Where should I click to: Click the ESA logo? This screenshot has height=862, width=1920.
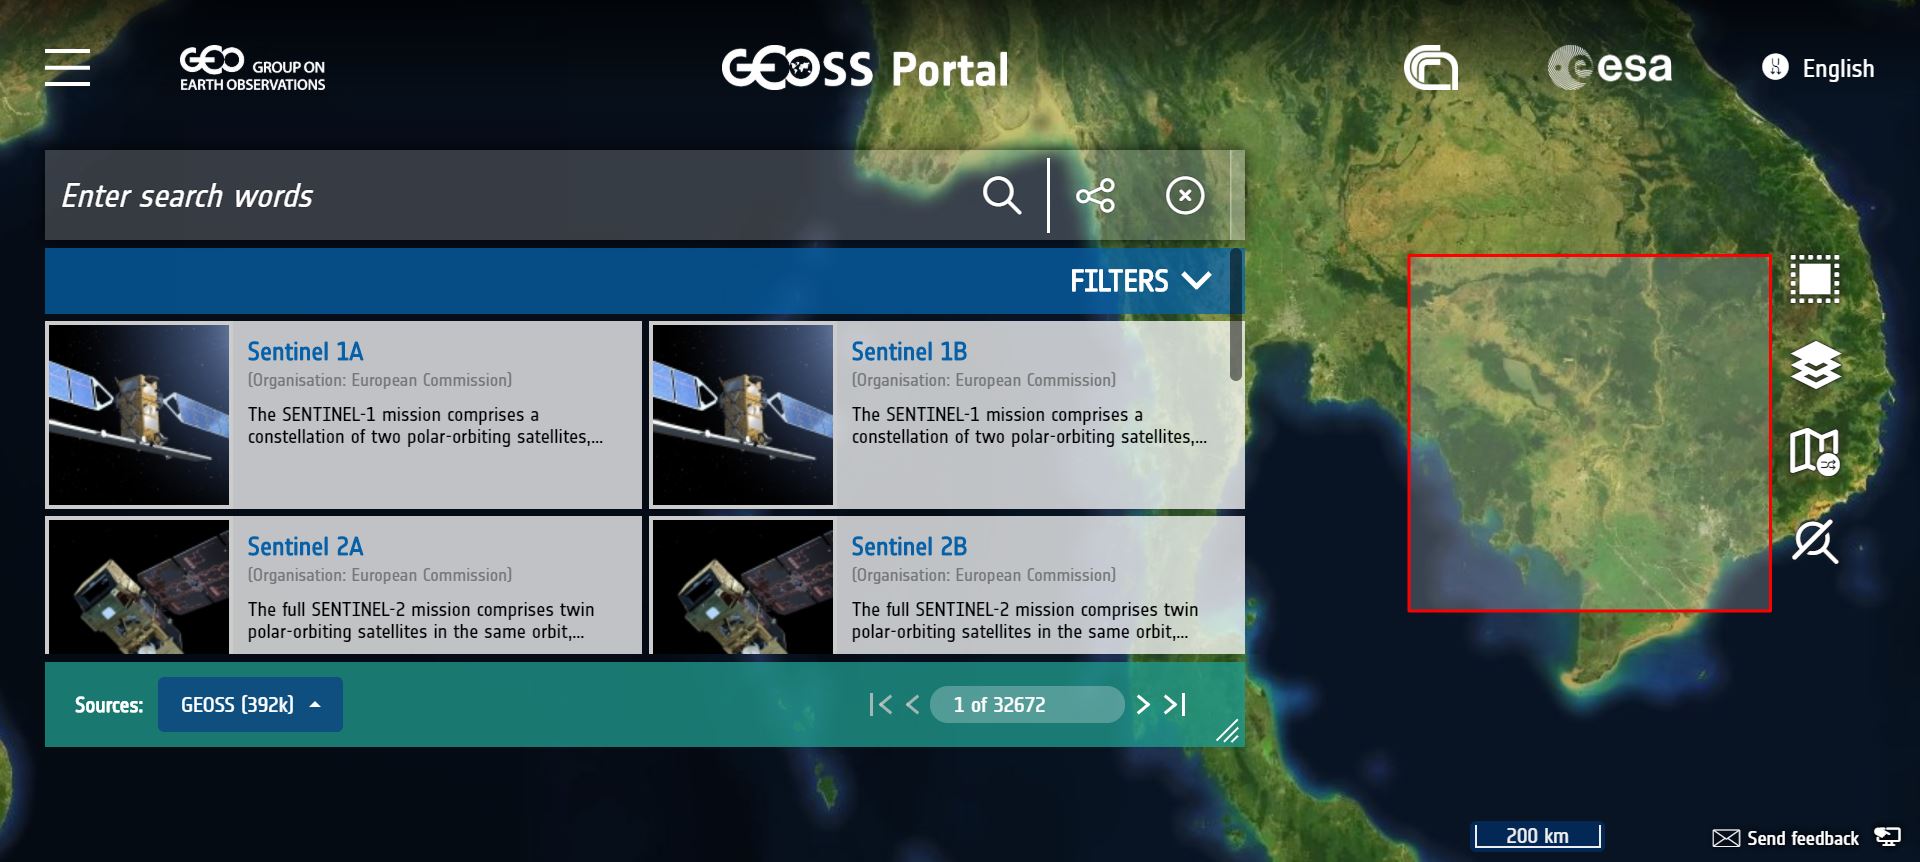[x=1609, y=68]
